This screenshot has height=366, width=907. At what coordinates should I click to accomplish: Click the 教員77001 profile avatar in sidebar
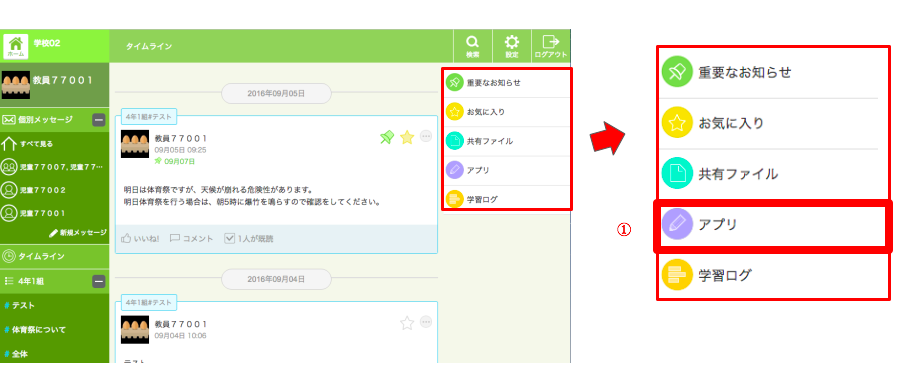[x=16, y=86]
